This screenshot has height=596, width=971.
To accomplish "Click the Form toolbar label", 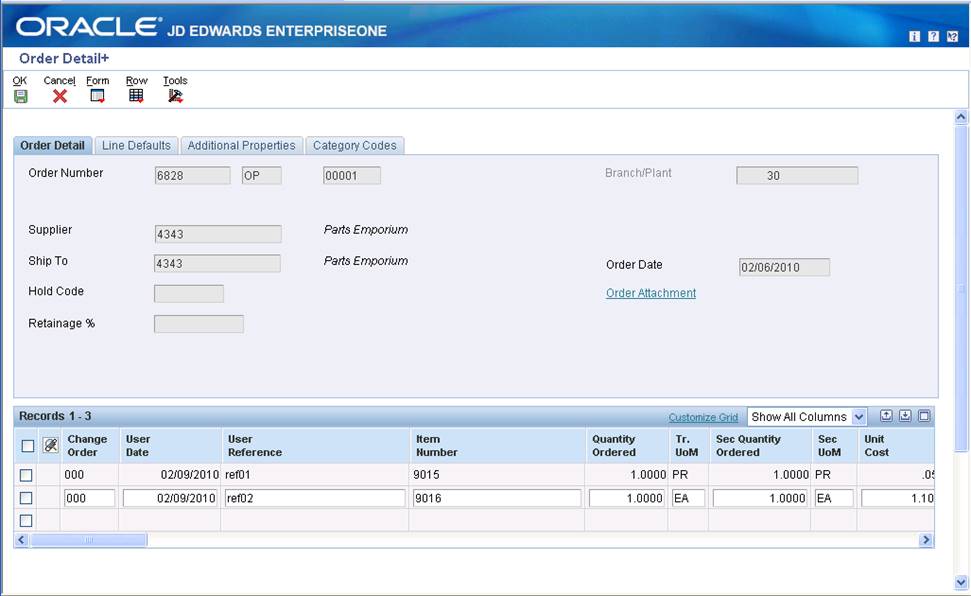I will point(97,81).
